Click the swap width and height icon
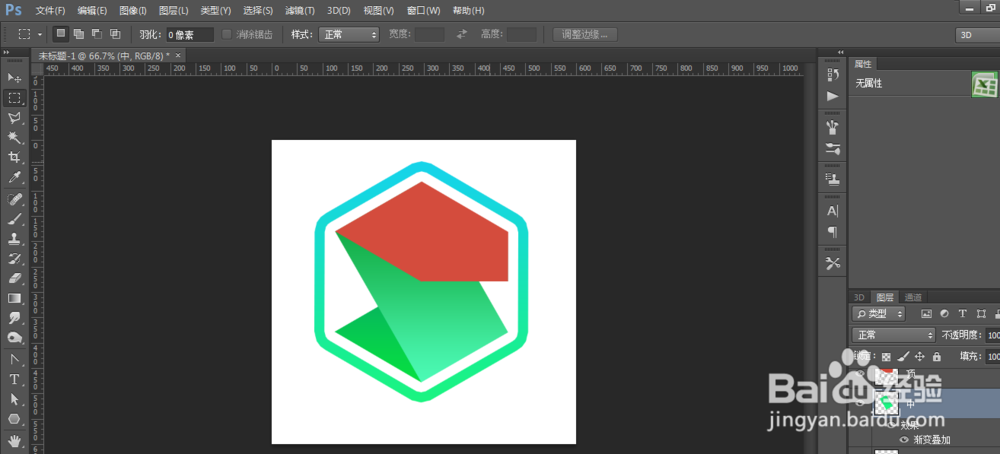This screenshot has width=1000, height=454. pyautogui.click(x=462, y=34)
